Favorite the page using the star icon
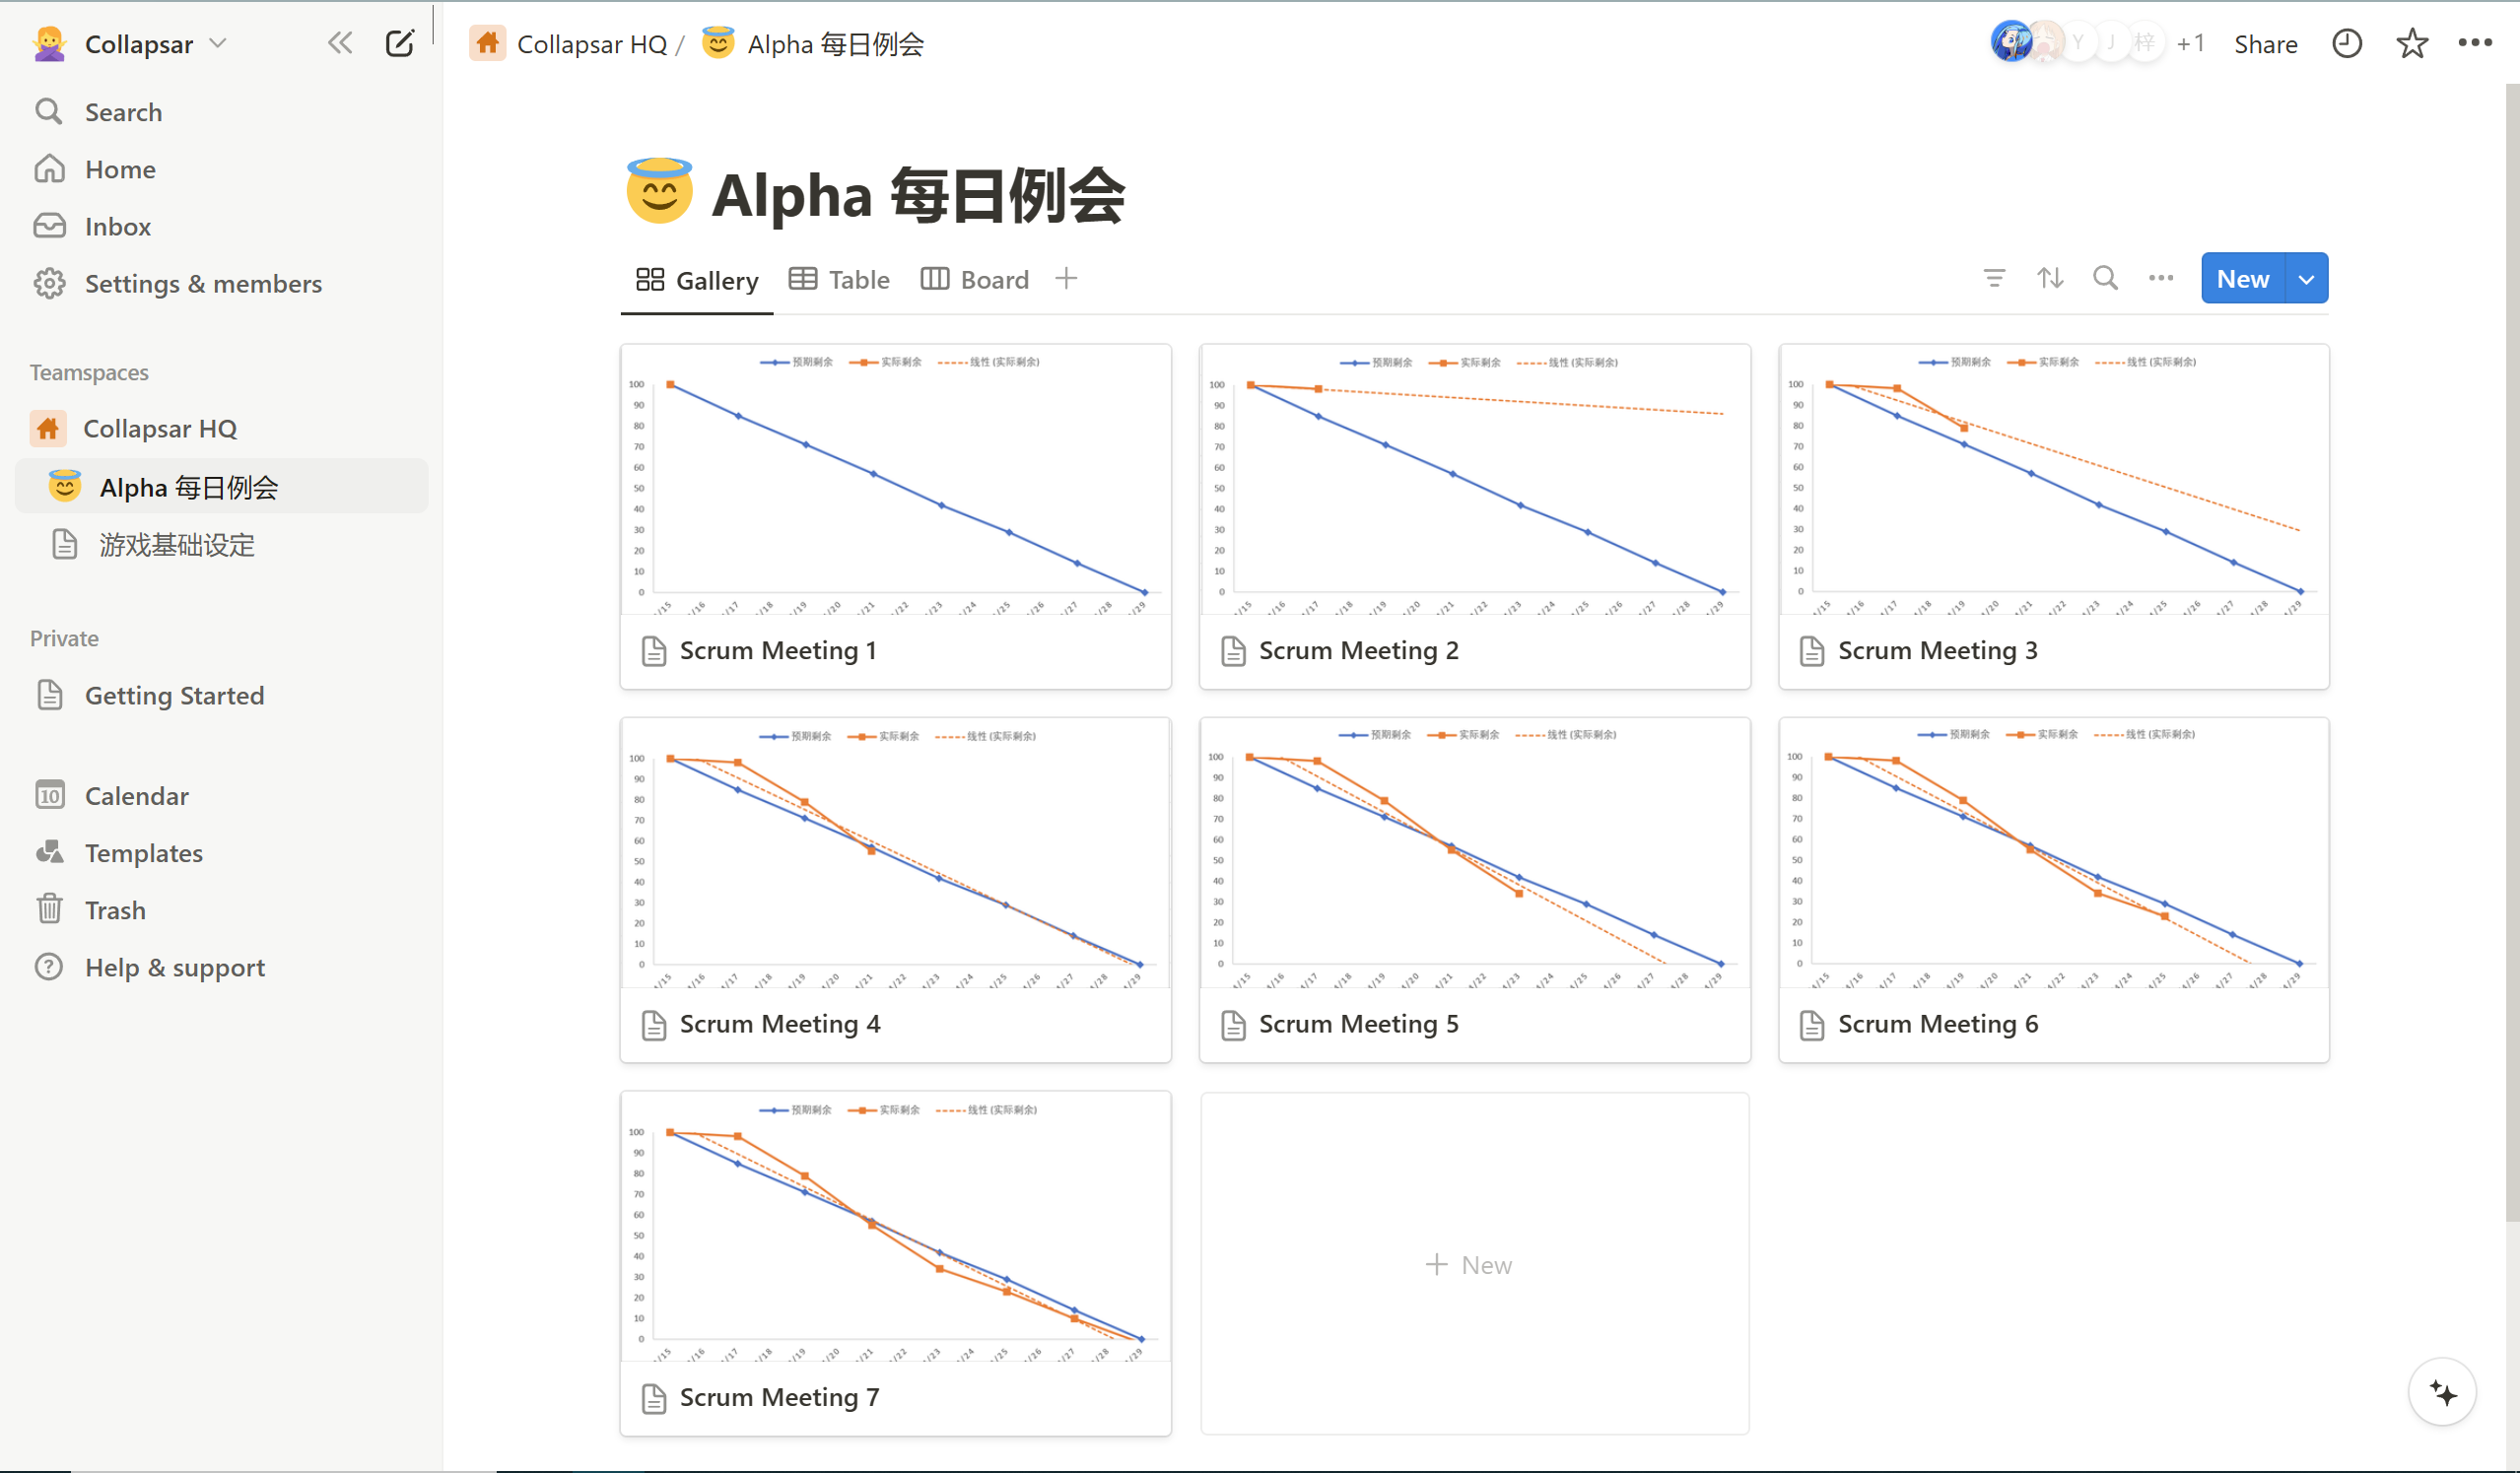The width and height of the screenshot is (2520, 1473). coord(2411,43)
